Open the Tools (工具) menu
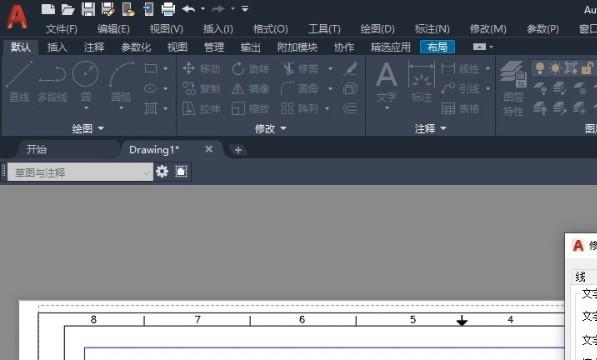 pyautogui.click(x=324, y=29)
